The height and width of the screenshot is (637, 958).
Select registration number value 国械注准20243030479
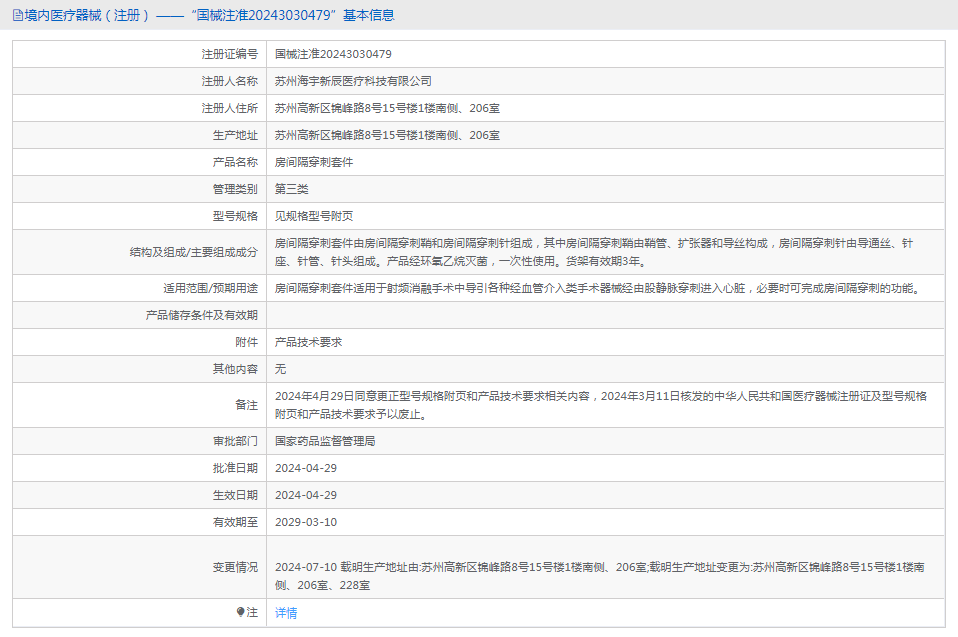coord(333,54)
